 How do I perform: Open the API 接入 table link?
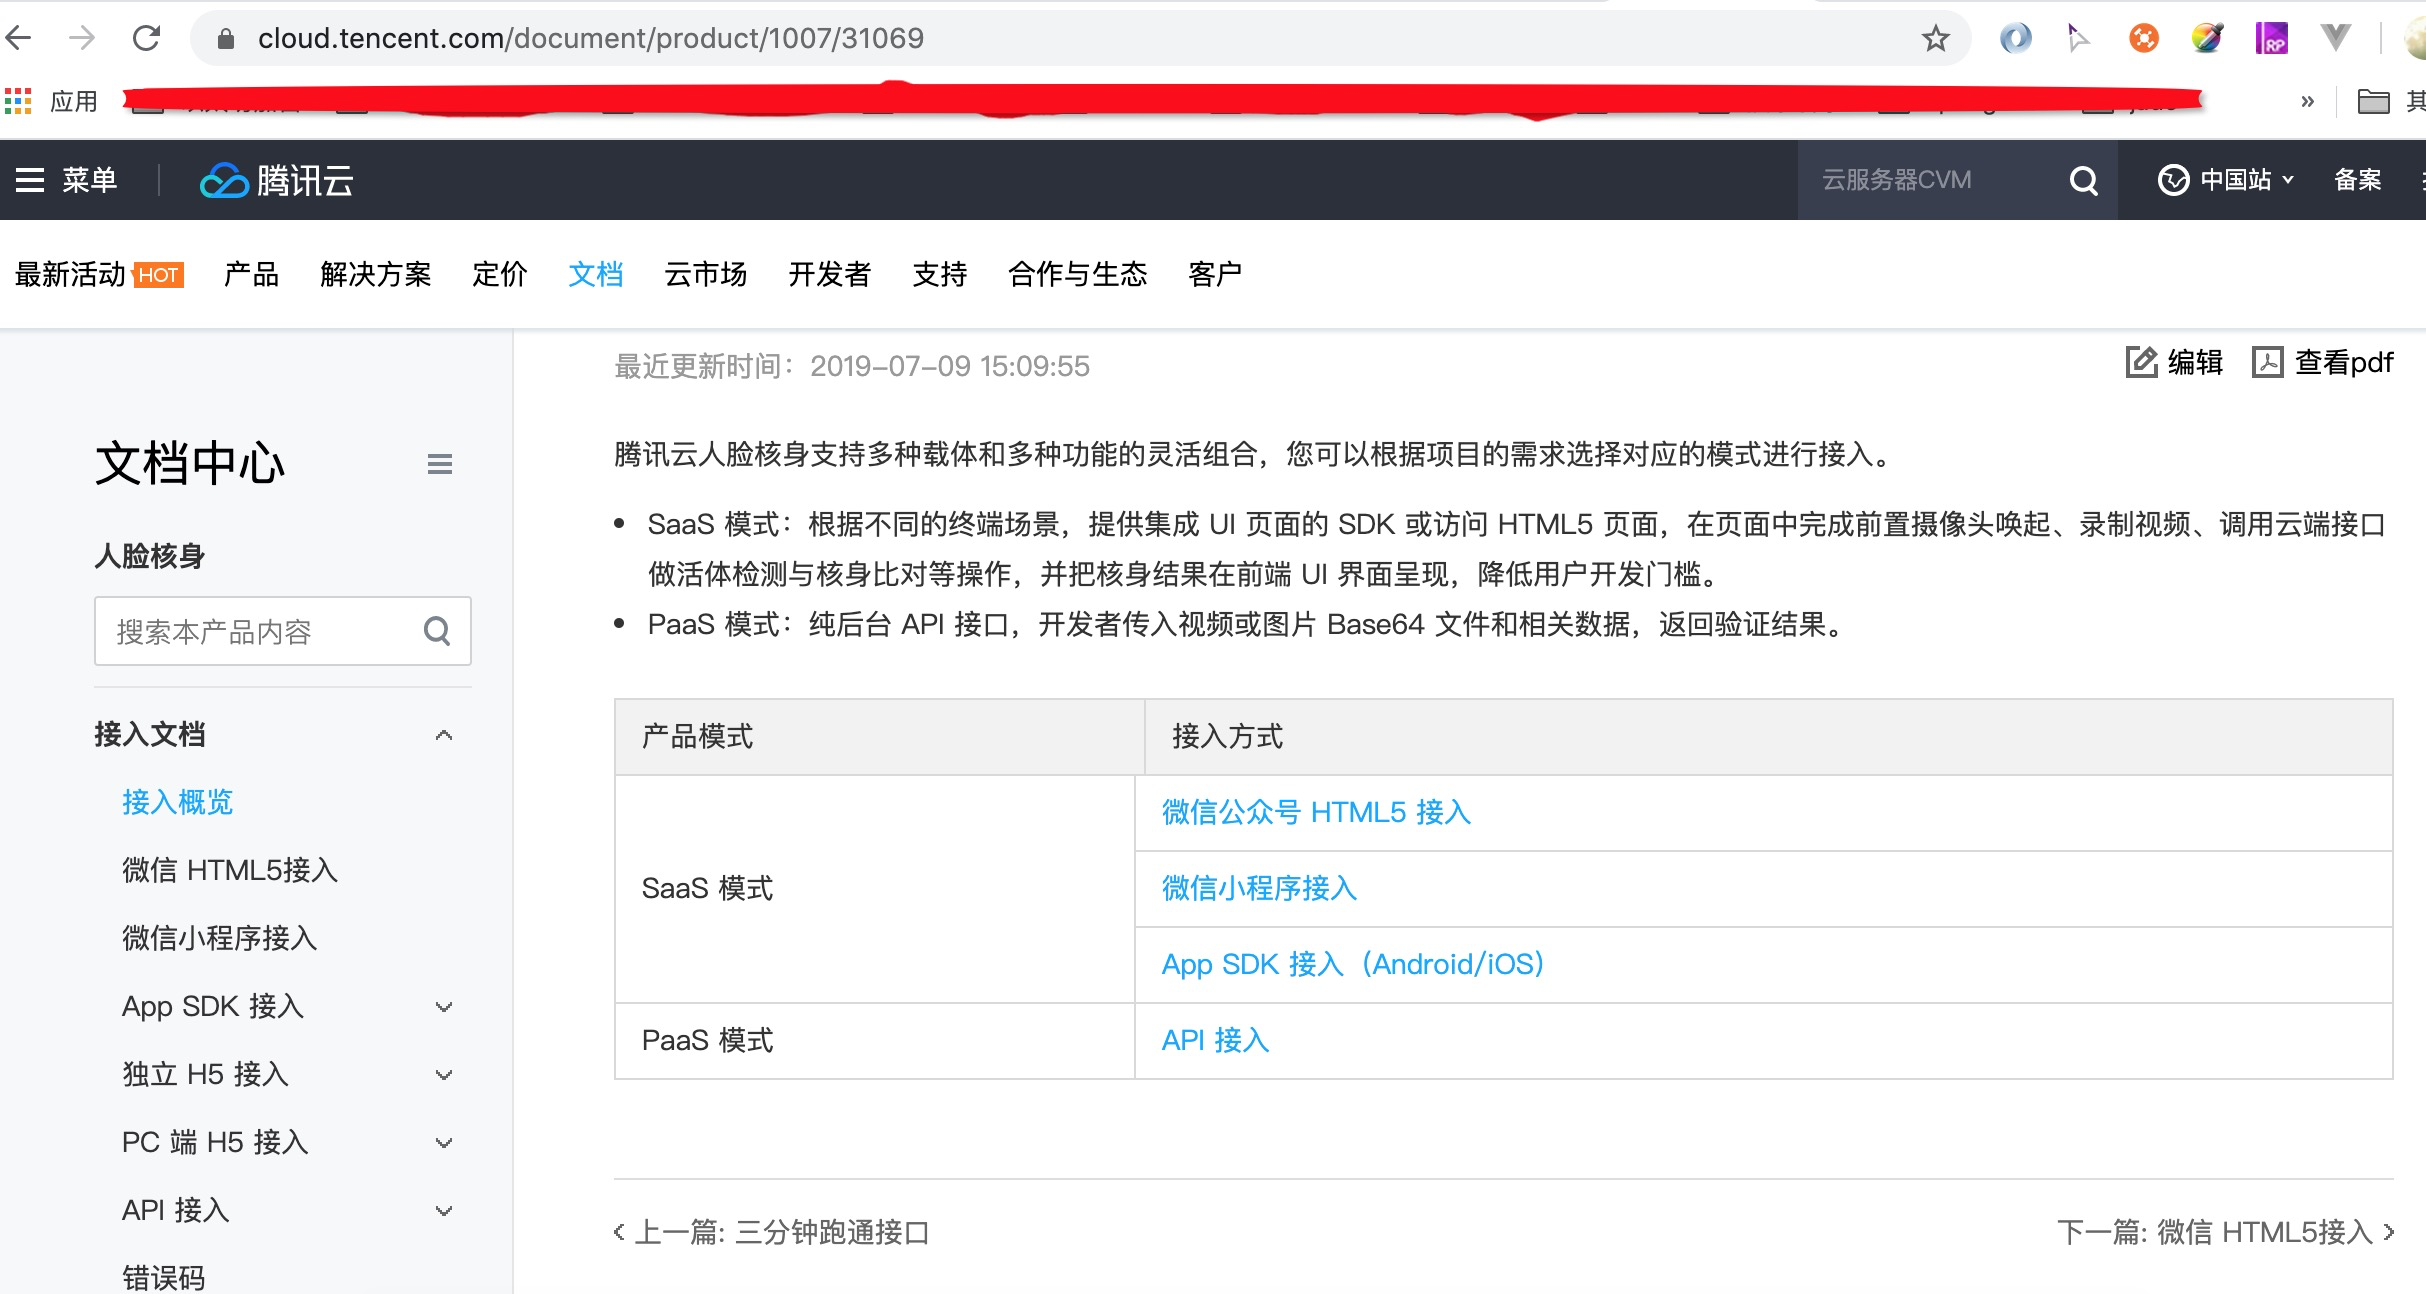click(x=1215, y=1040)
